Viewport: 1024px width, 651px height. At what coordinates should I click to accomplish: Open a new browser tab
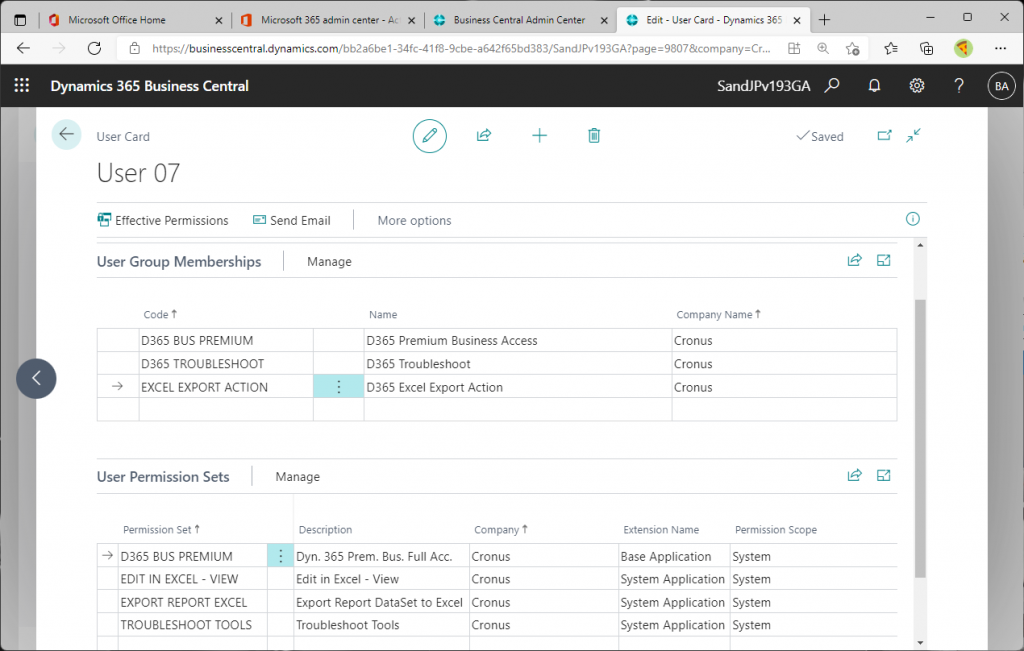(x=824, y=20)
